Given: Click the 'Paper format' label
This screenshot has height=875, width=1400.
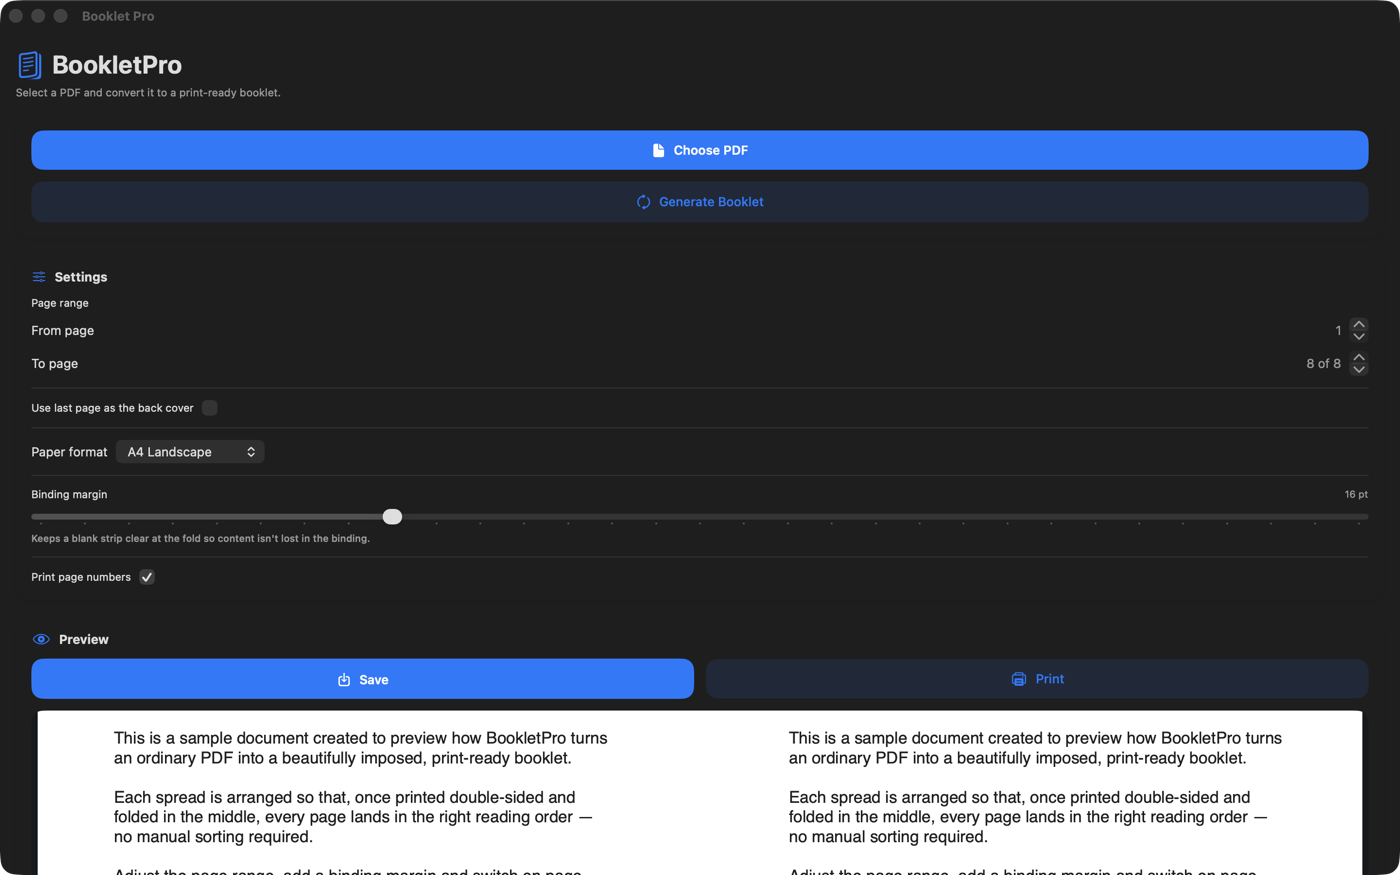Looking at the screenshot, I should click(69, 452).
